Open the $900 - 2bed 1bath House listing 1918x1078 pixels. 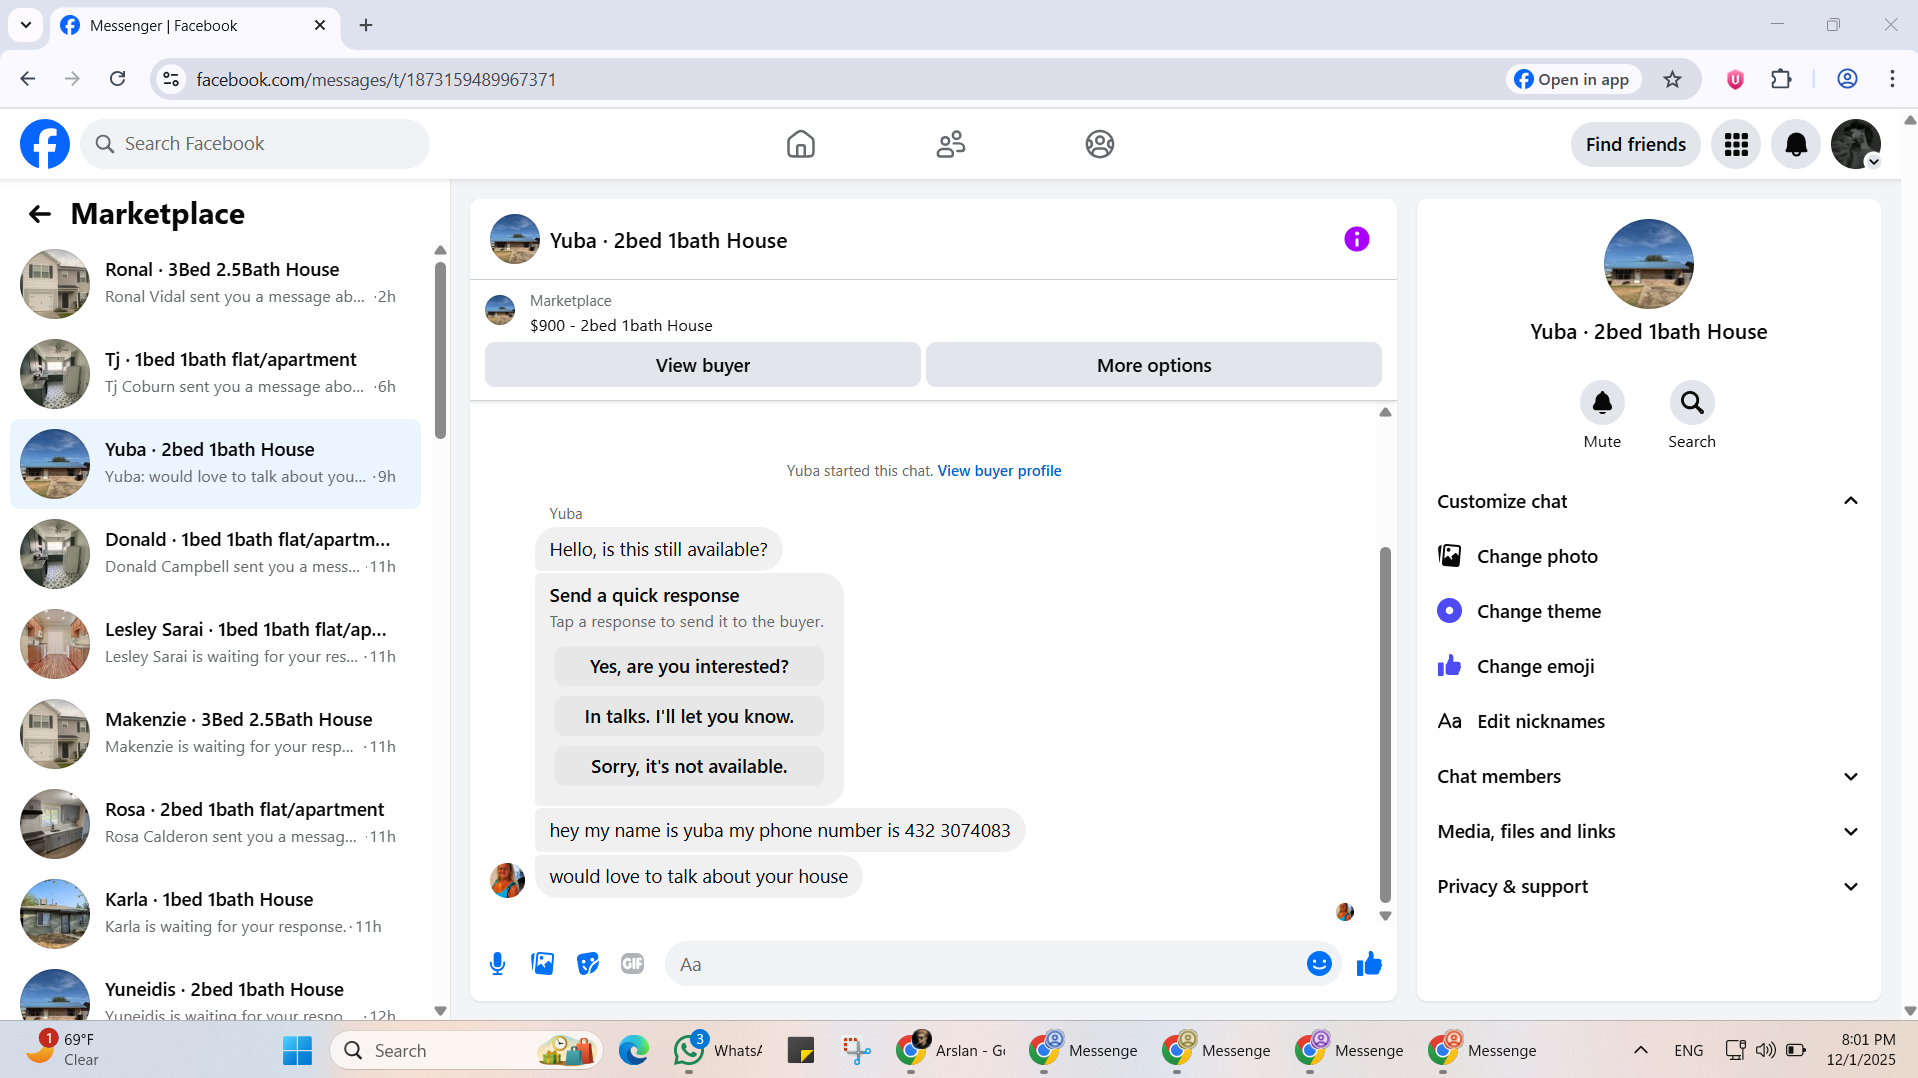point(621,325)
